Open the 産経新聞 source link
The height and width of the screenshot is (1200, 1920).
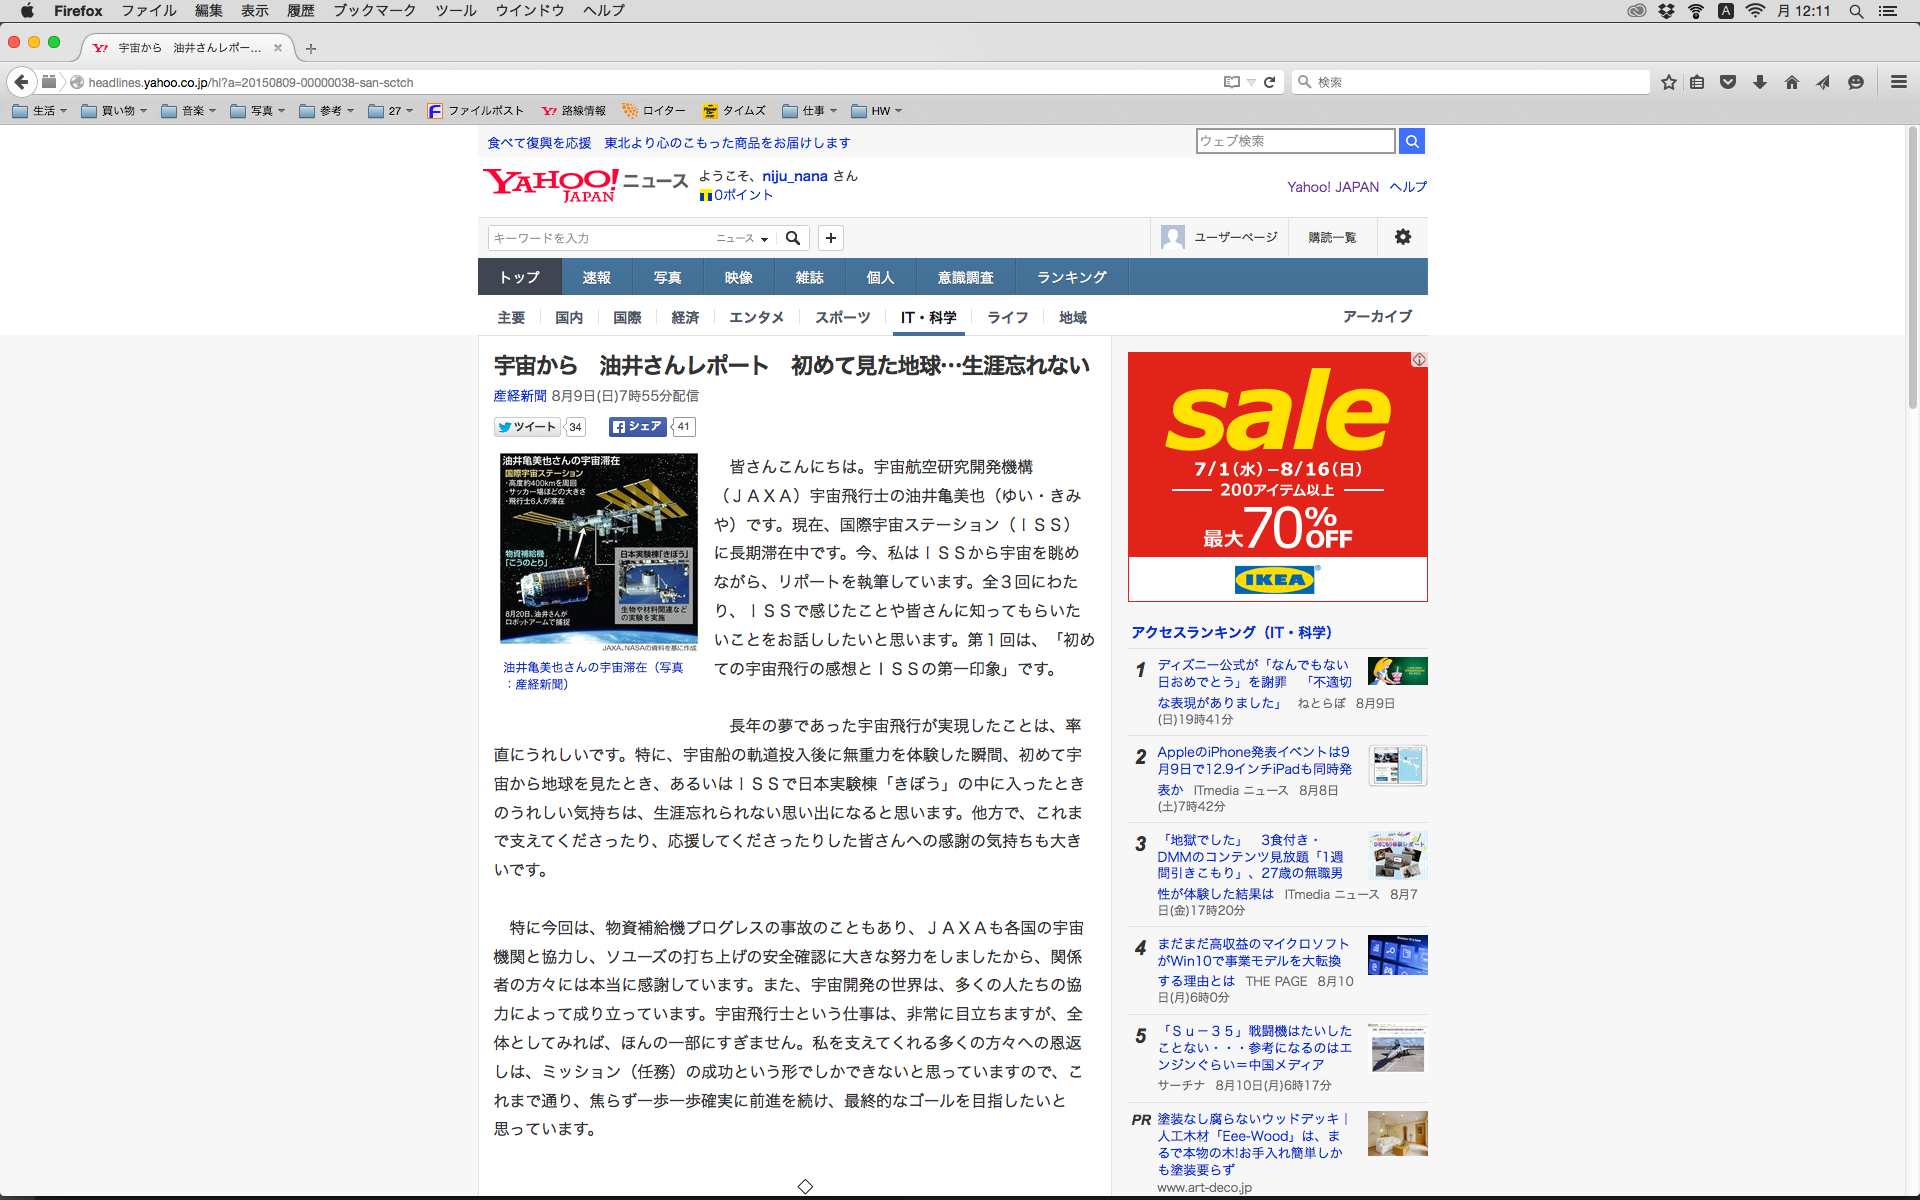[520, 396]
